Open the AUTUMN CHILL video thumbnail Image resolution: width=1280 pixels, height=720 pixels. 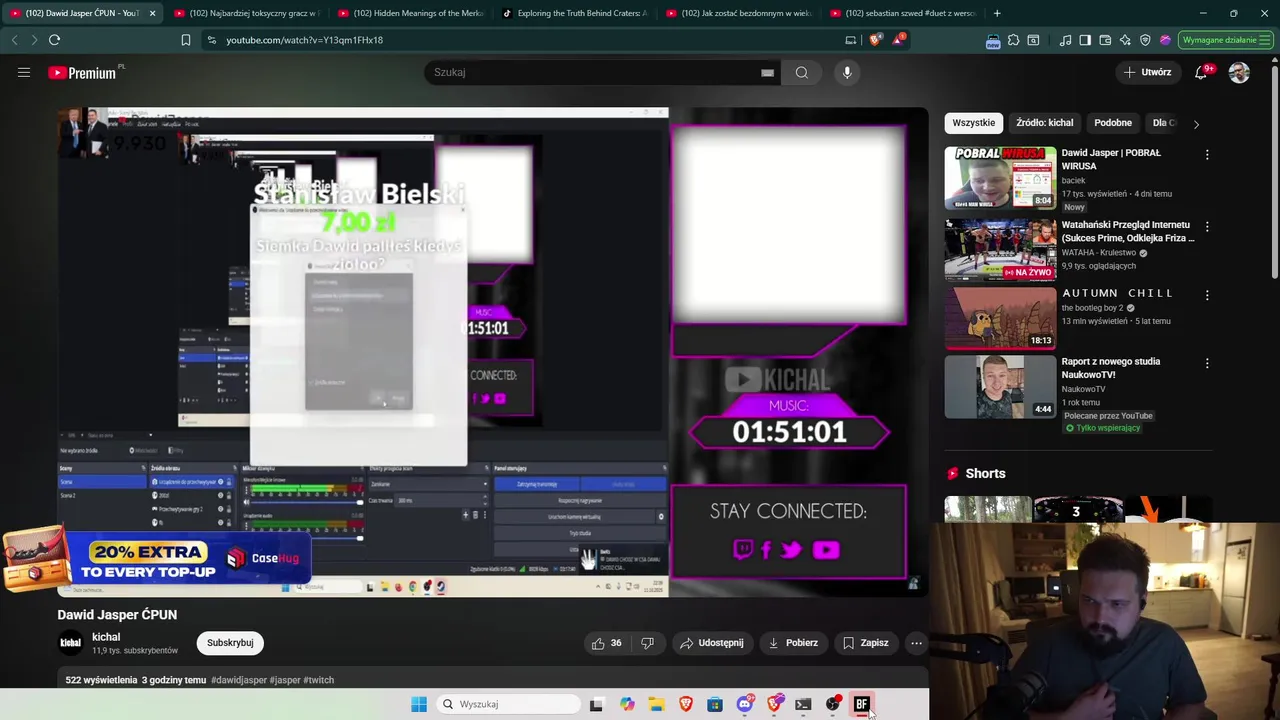tap(1000, 317)
